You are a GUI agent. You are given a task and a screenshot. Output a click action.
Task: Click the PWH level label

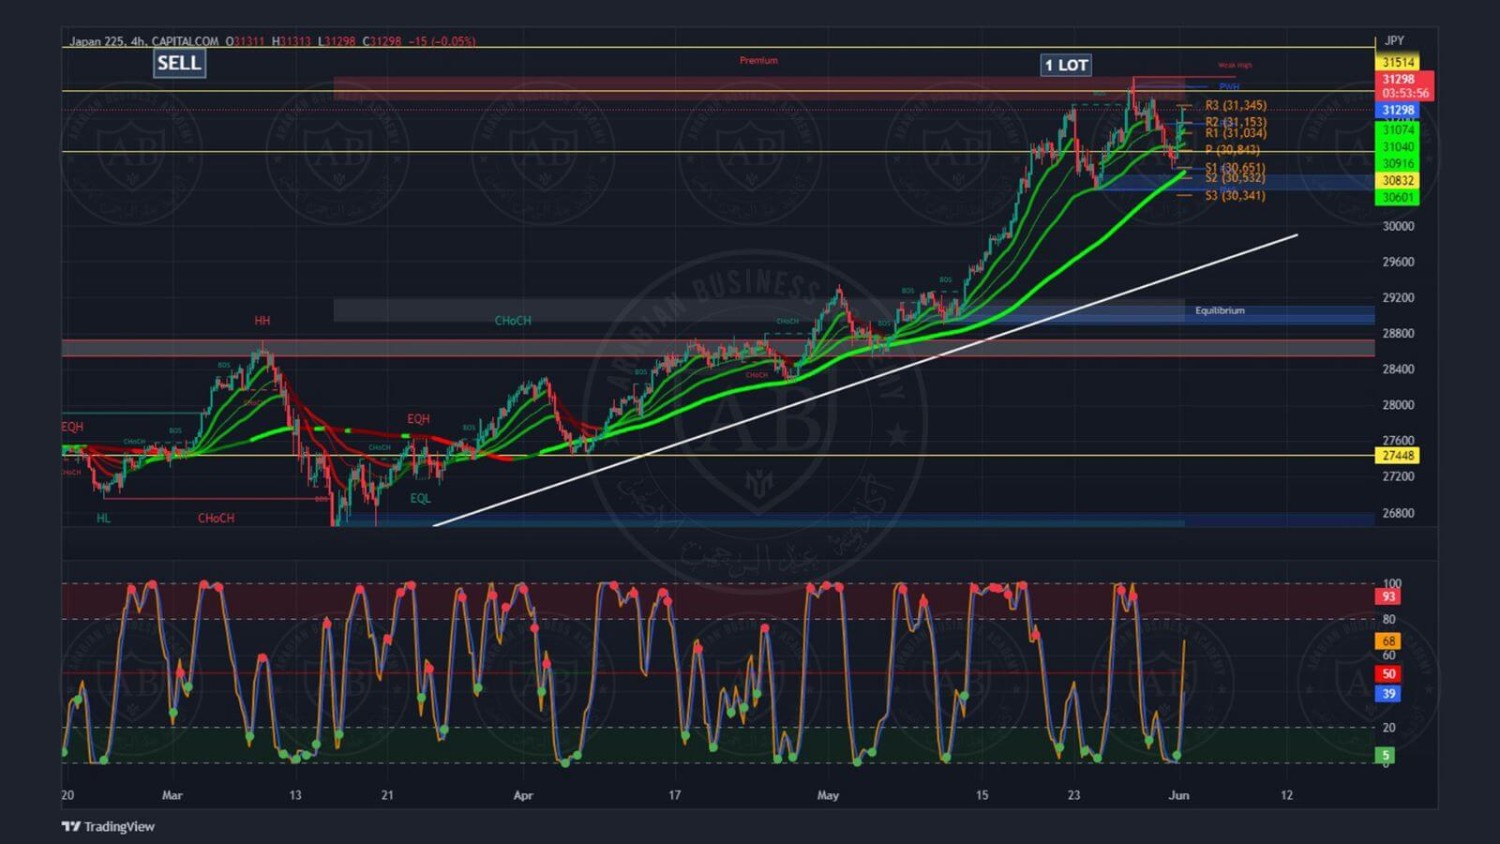pyautogui.click(x=1229, y=87)
